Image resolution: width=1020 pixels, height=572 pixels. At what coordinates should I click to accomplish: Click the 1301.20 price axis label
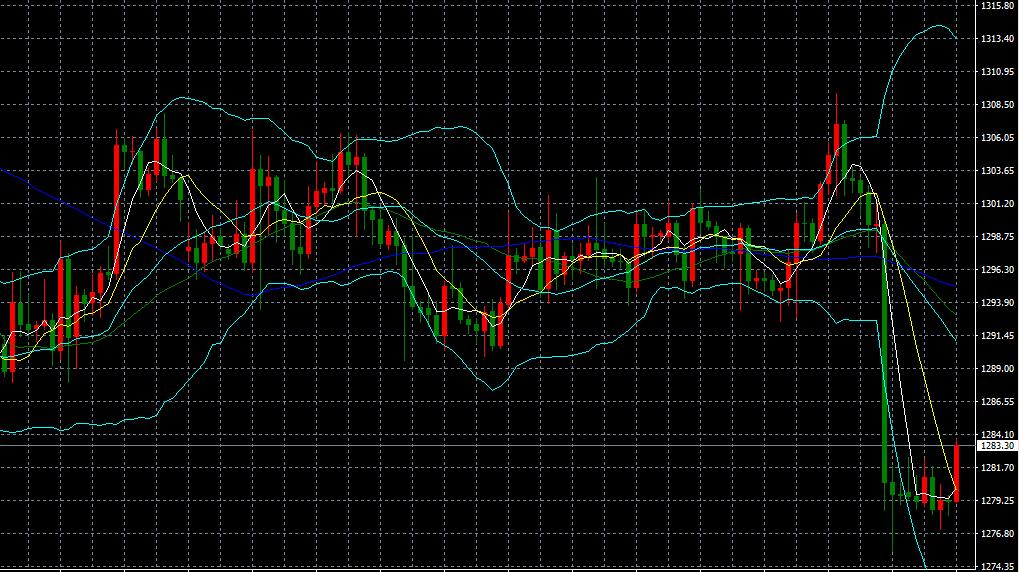pos(997,204)
